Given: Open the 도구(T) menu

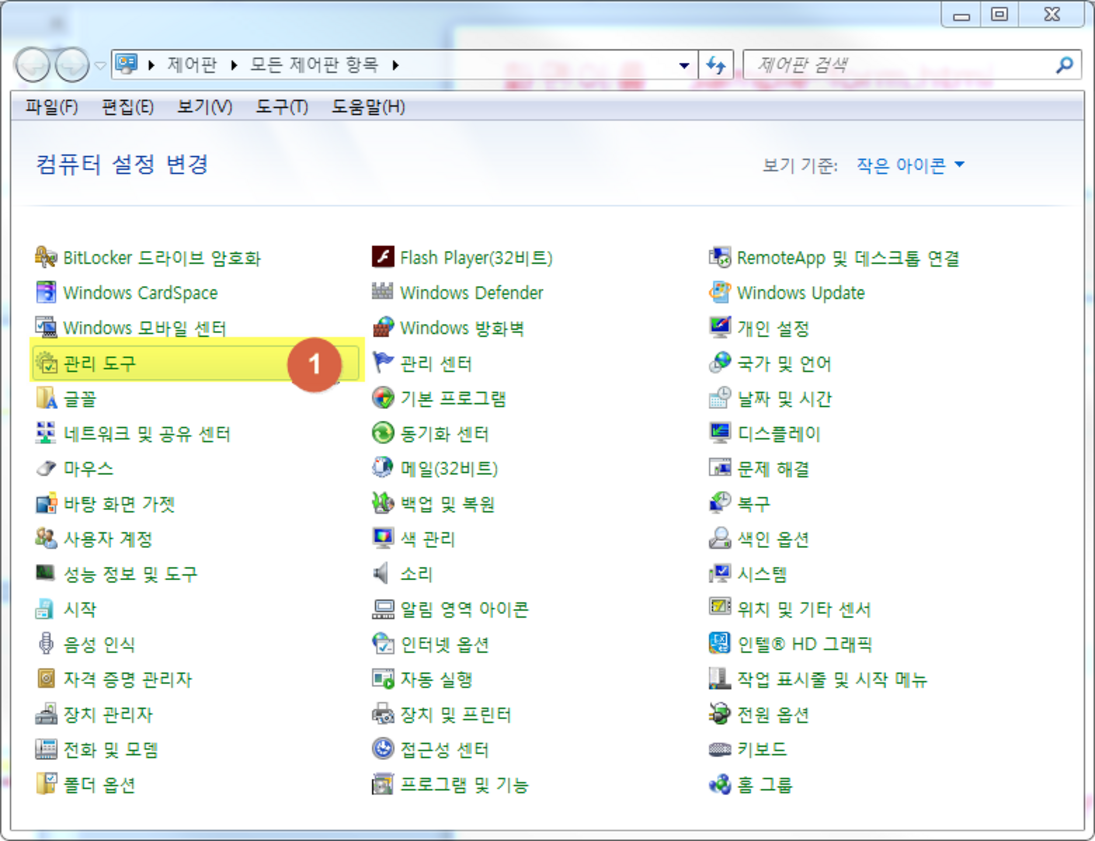Looking at the screenshot, I should tap(281, 107).
